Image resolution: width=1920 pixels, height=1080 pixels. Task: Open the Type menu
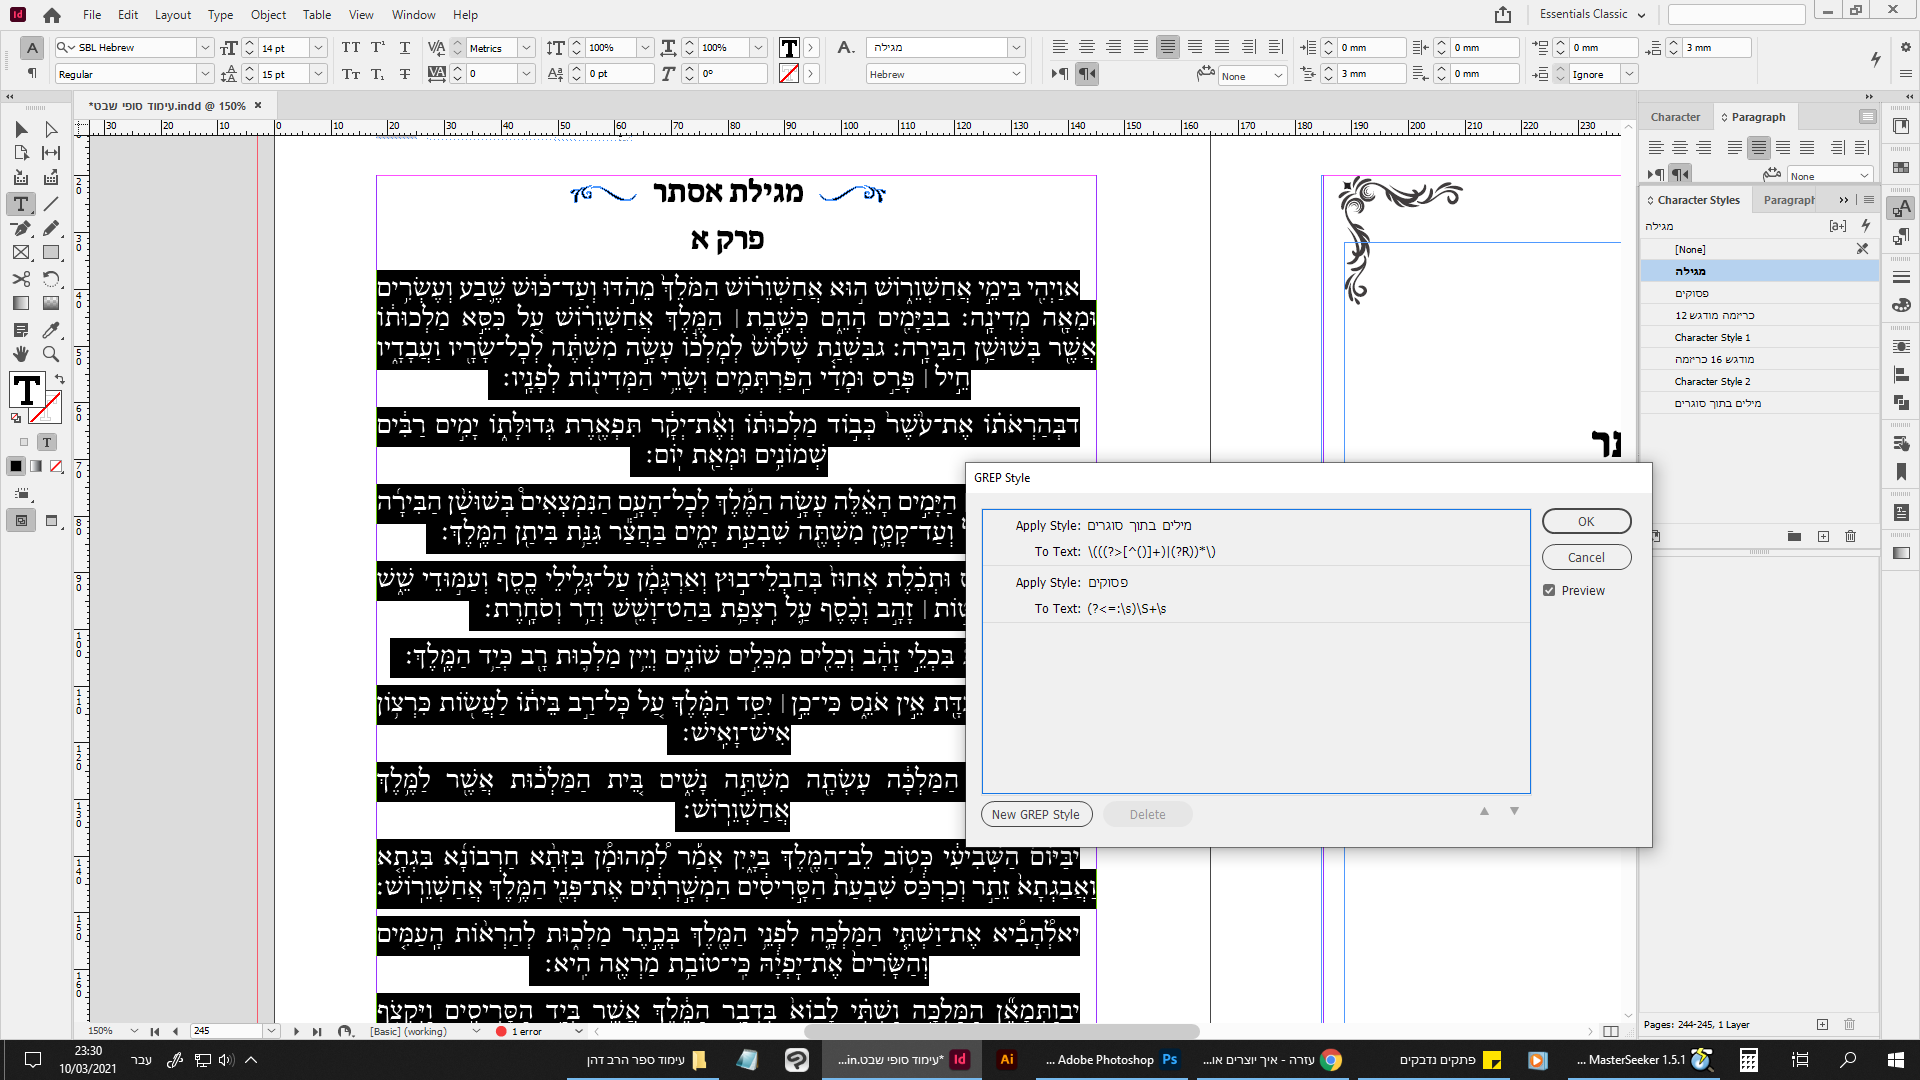[220, 15]
